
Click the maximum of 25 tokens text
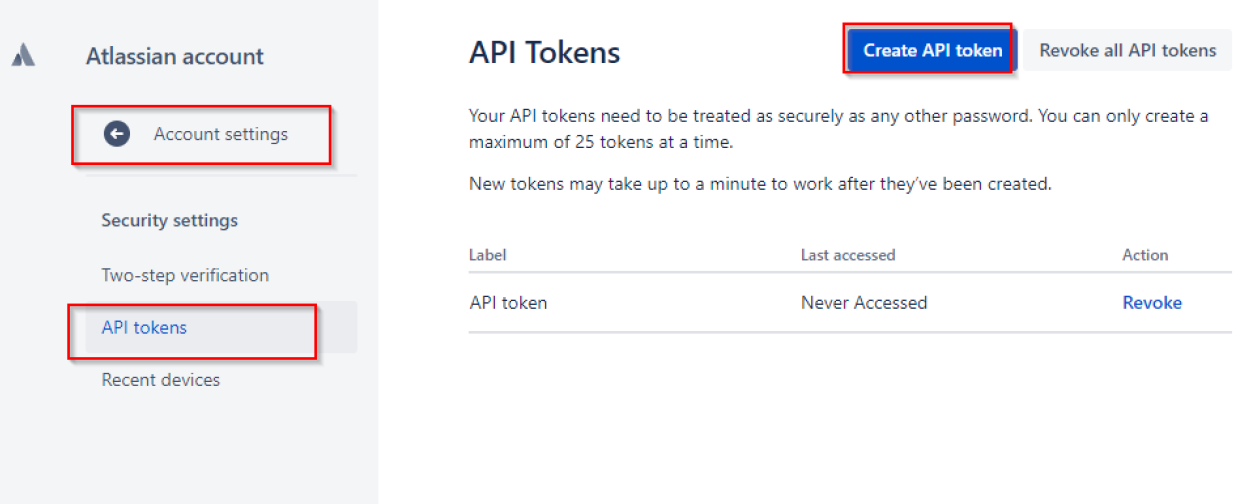coord(601,142)
